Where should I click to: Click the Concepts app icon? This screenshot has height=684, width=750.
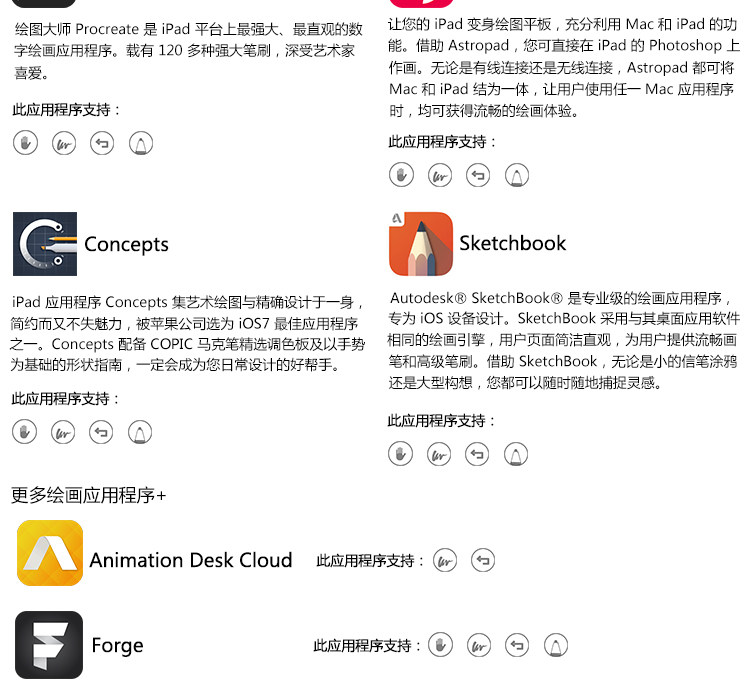point(45,244)
